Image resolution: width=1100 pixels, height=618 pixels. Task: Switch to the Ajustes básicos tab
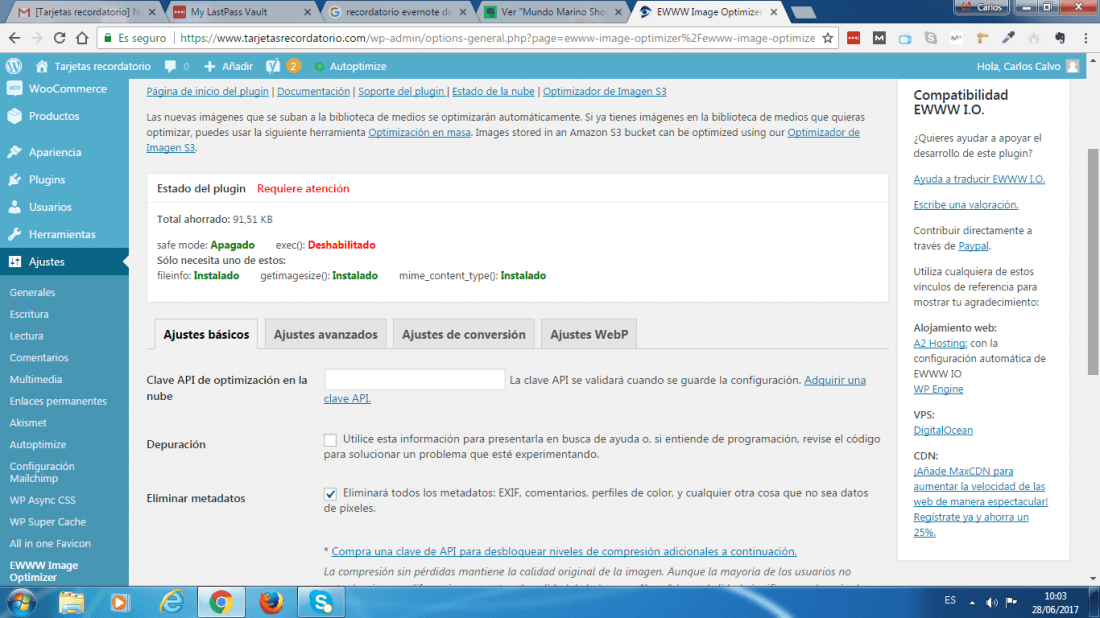[206, 335]
